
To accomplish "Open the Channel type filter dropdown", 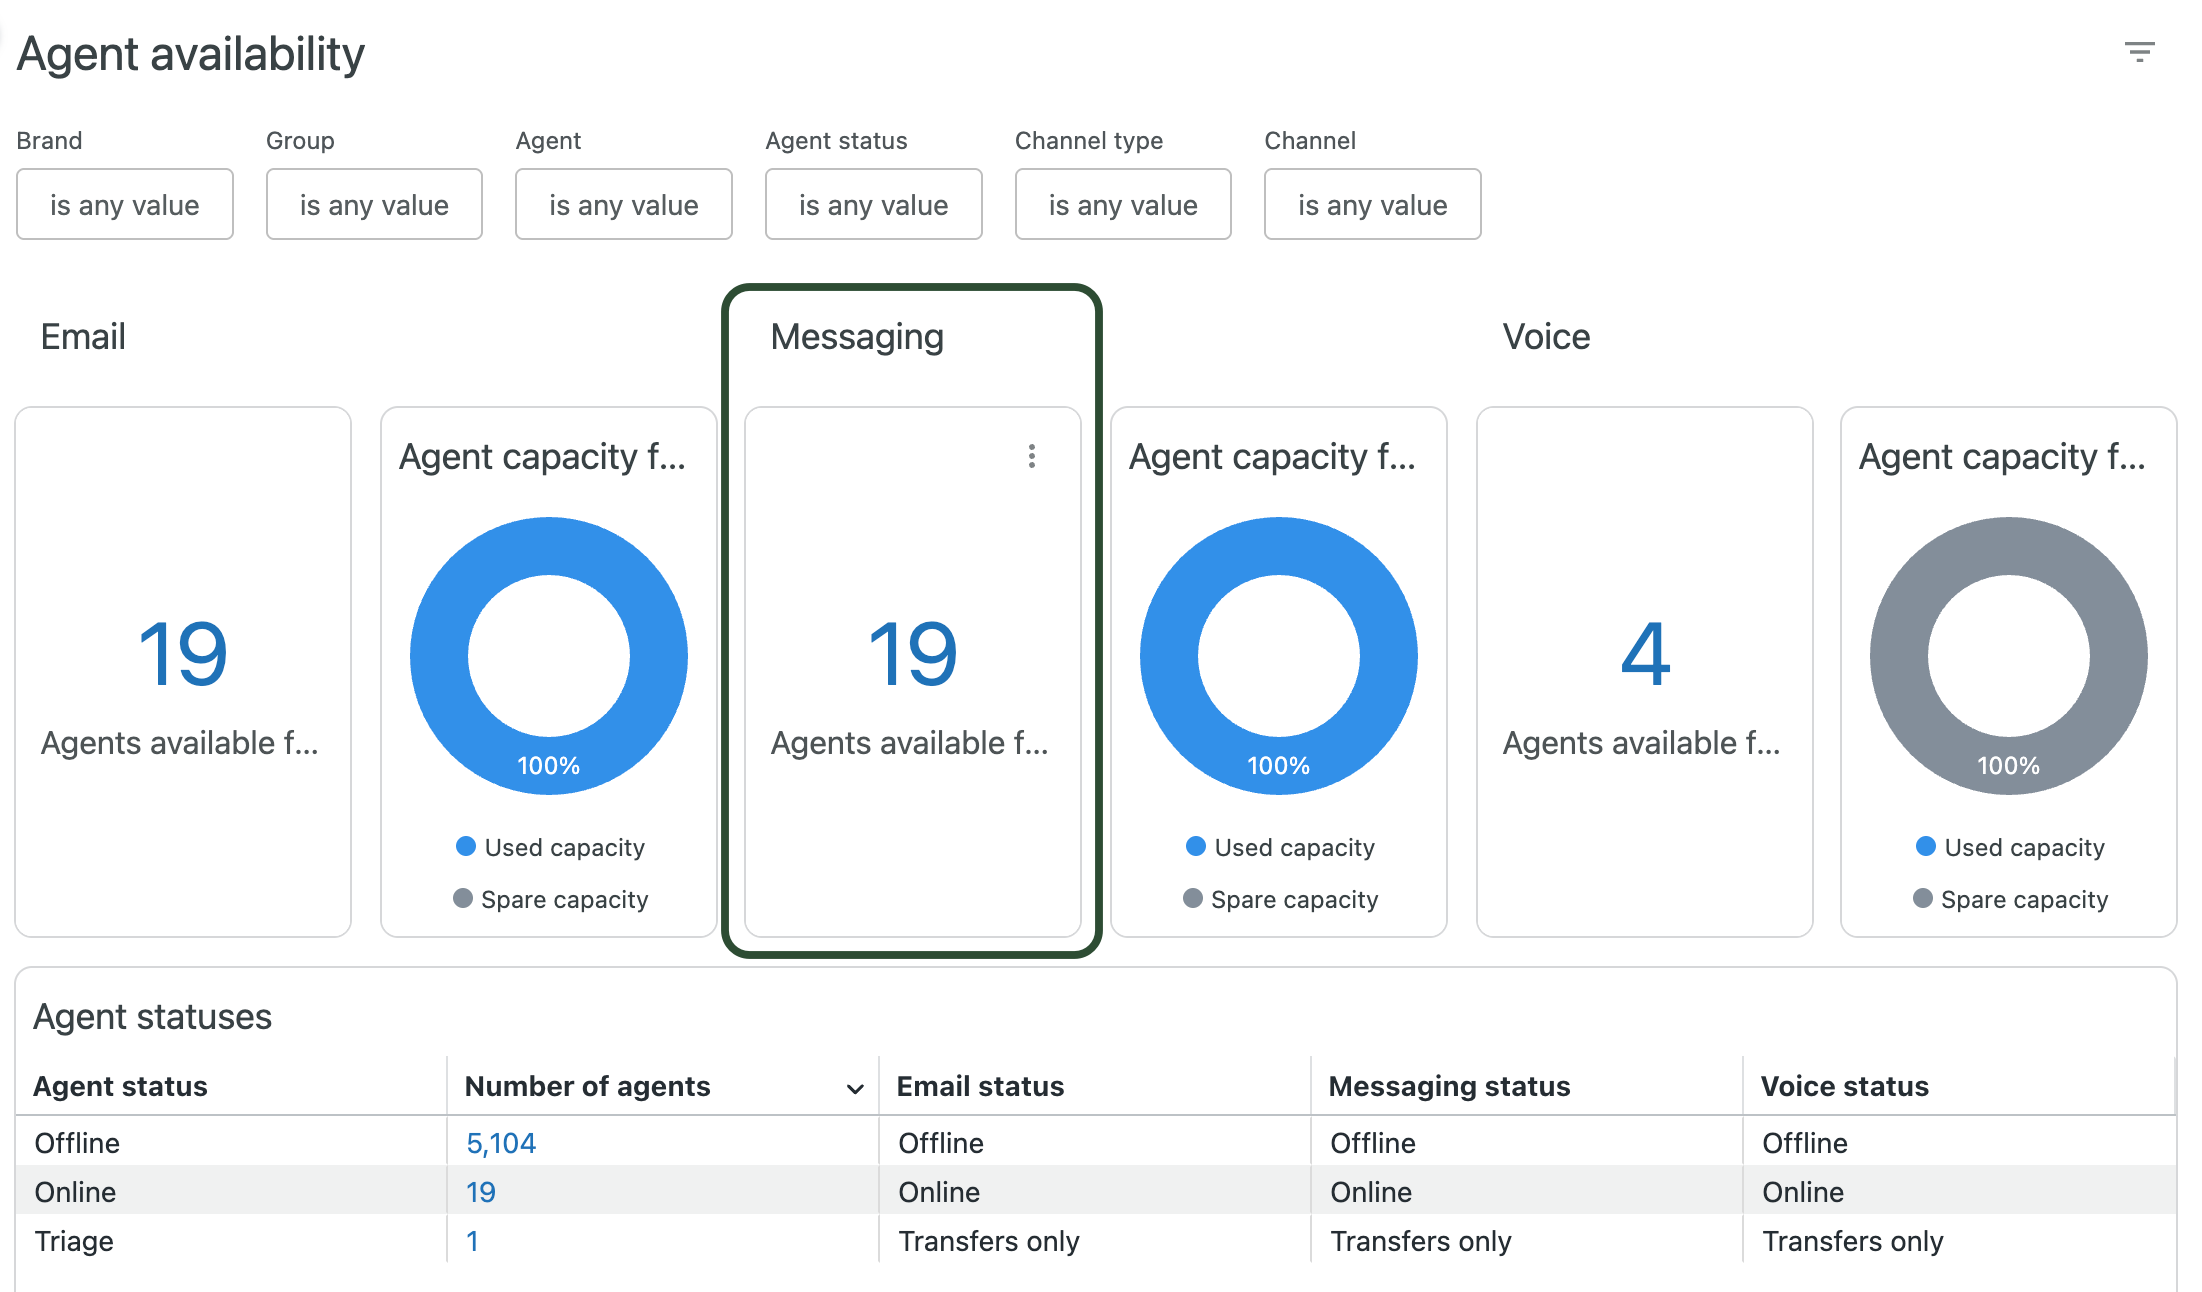I will (x=1123, y=205).
